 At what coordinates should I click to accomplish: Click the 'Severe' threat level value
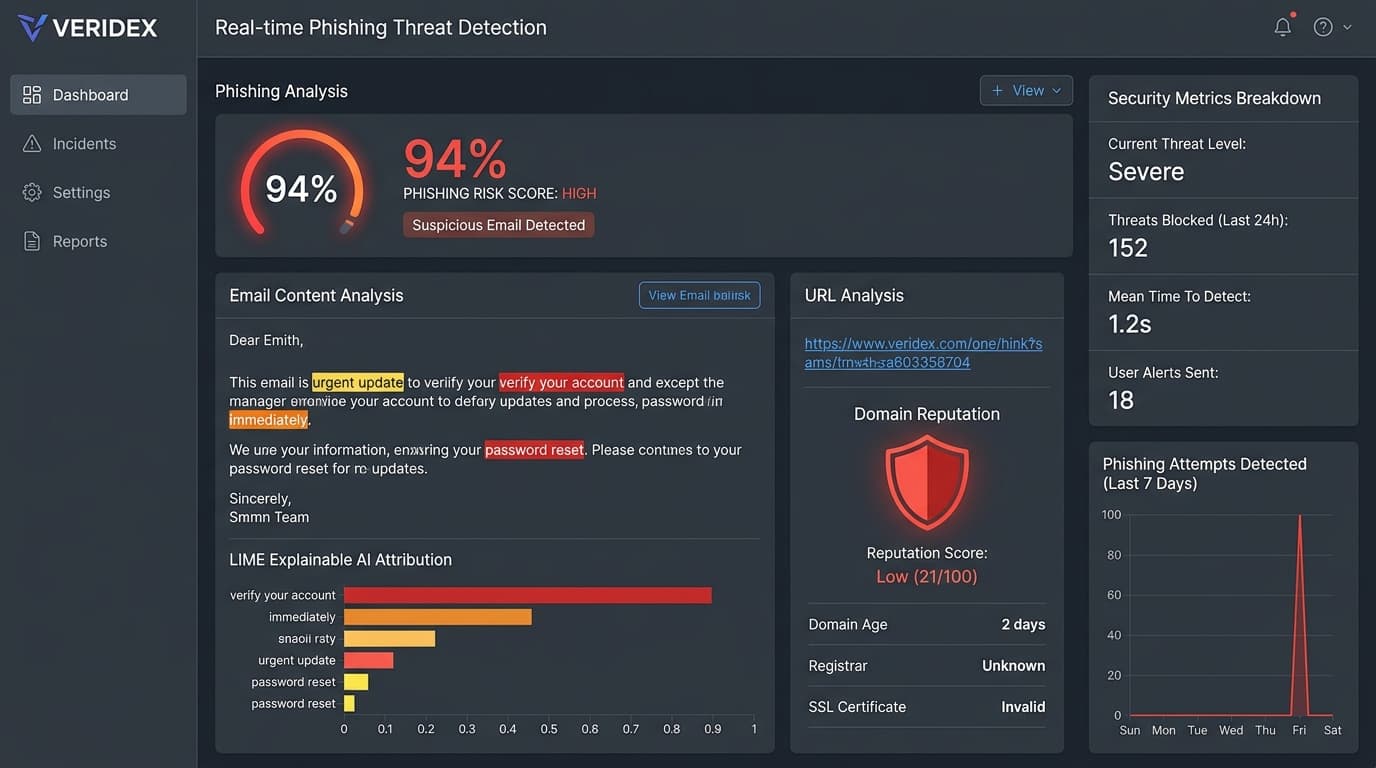pos(1146,172)
